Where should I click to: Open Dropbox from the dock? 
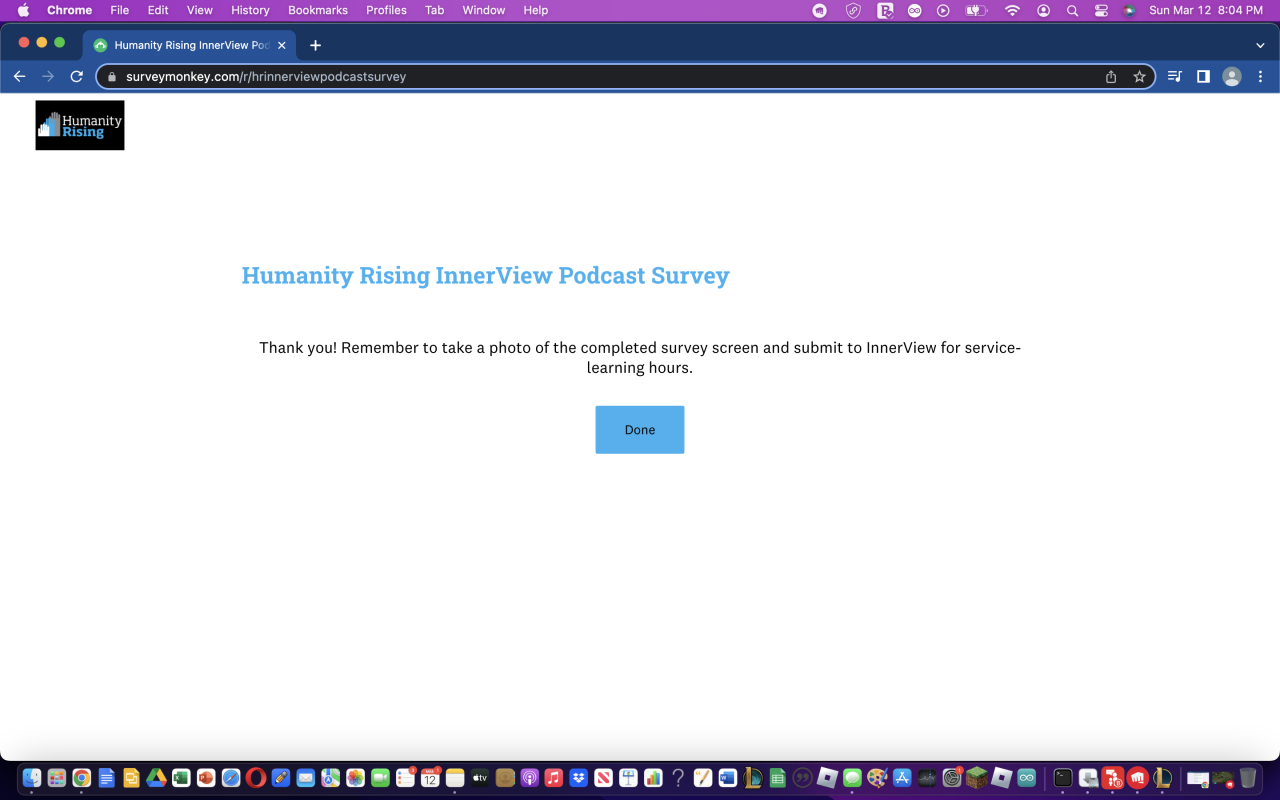click(x=579, y=778)
